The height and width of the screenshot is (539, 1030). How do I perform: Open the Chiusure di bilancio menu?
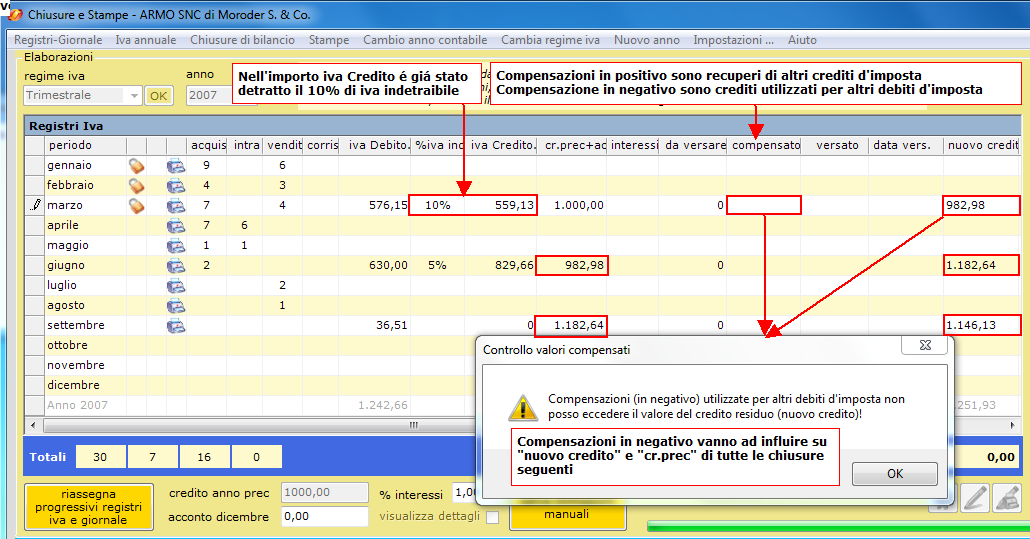coord(242,40)
